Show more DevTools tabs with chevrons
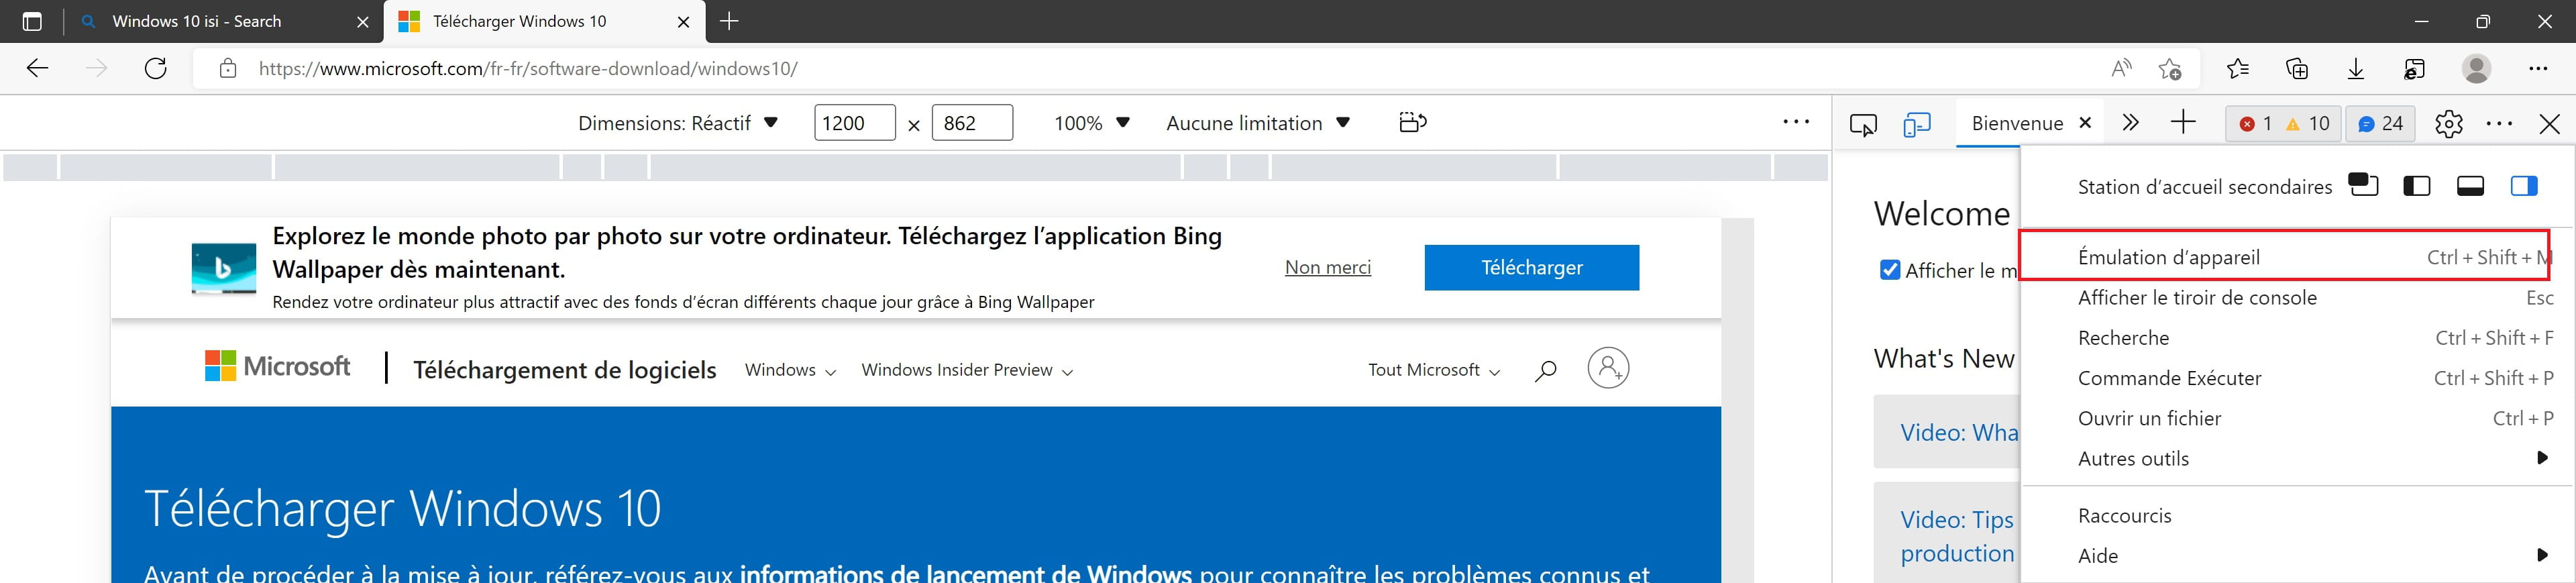 coord(2130,123)
